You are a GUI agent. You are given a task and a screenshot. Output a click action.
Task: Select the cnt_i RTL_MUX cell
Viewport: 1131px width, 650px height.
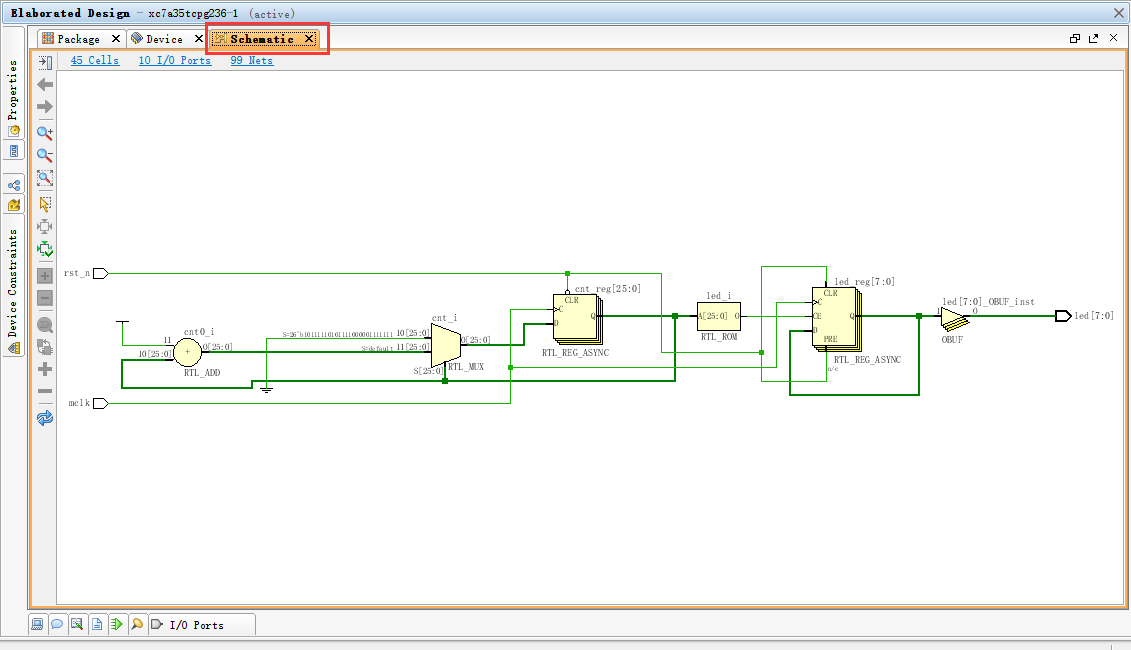click(446, 346)
